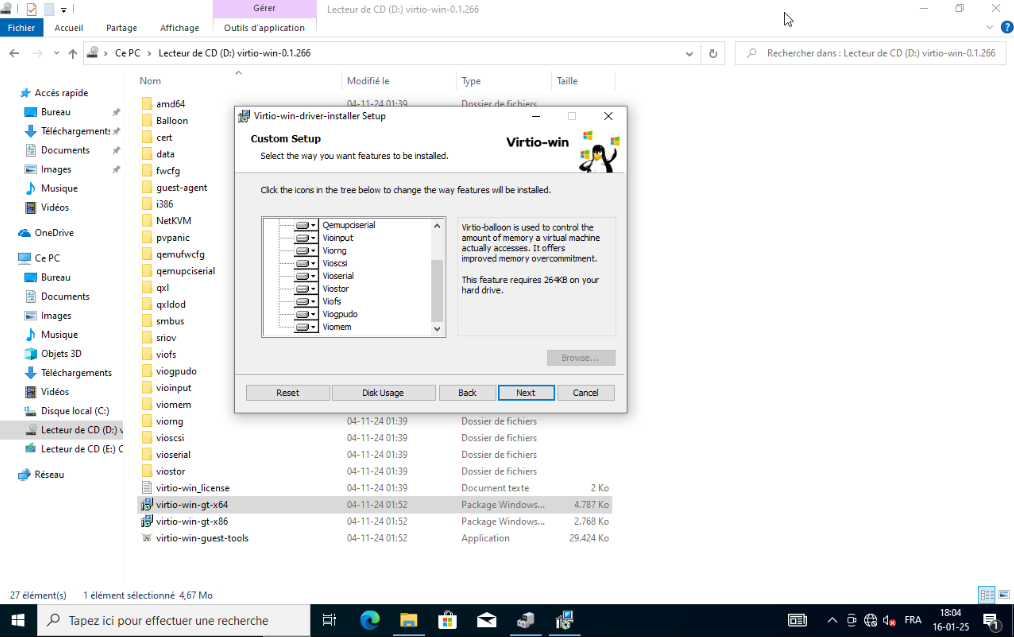Open Lecteur de CD (E:) in sidebar
Viewport: 1014px width, 637px height.
click(81, 449)
